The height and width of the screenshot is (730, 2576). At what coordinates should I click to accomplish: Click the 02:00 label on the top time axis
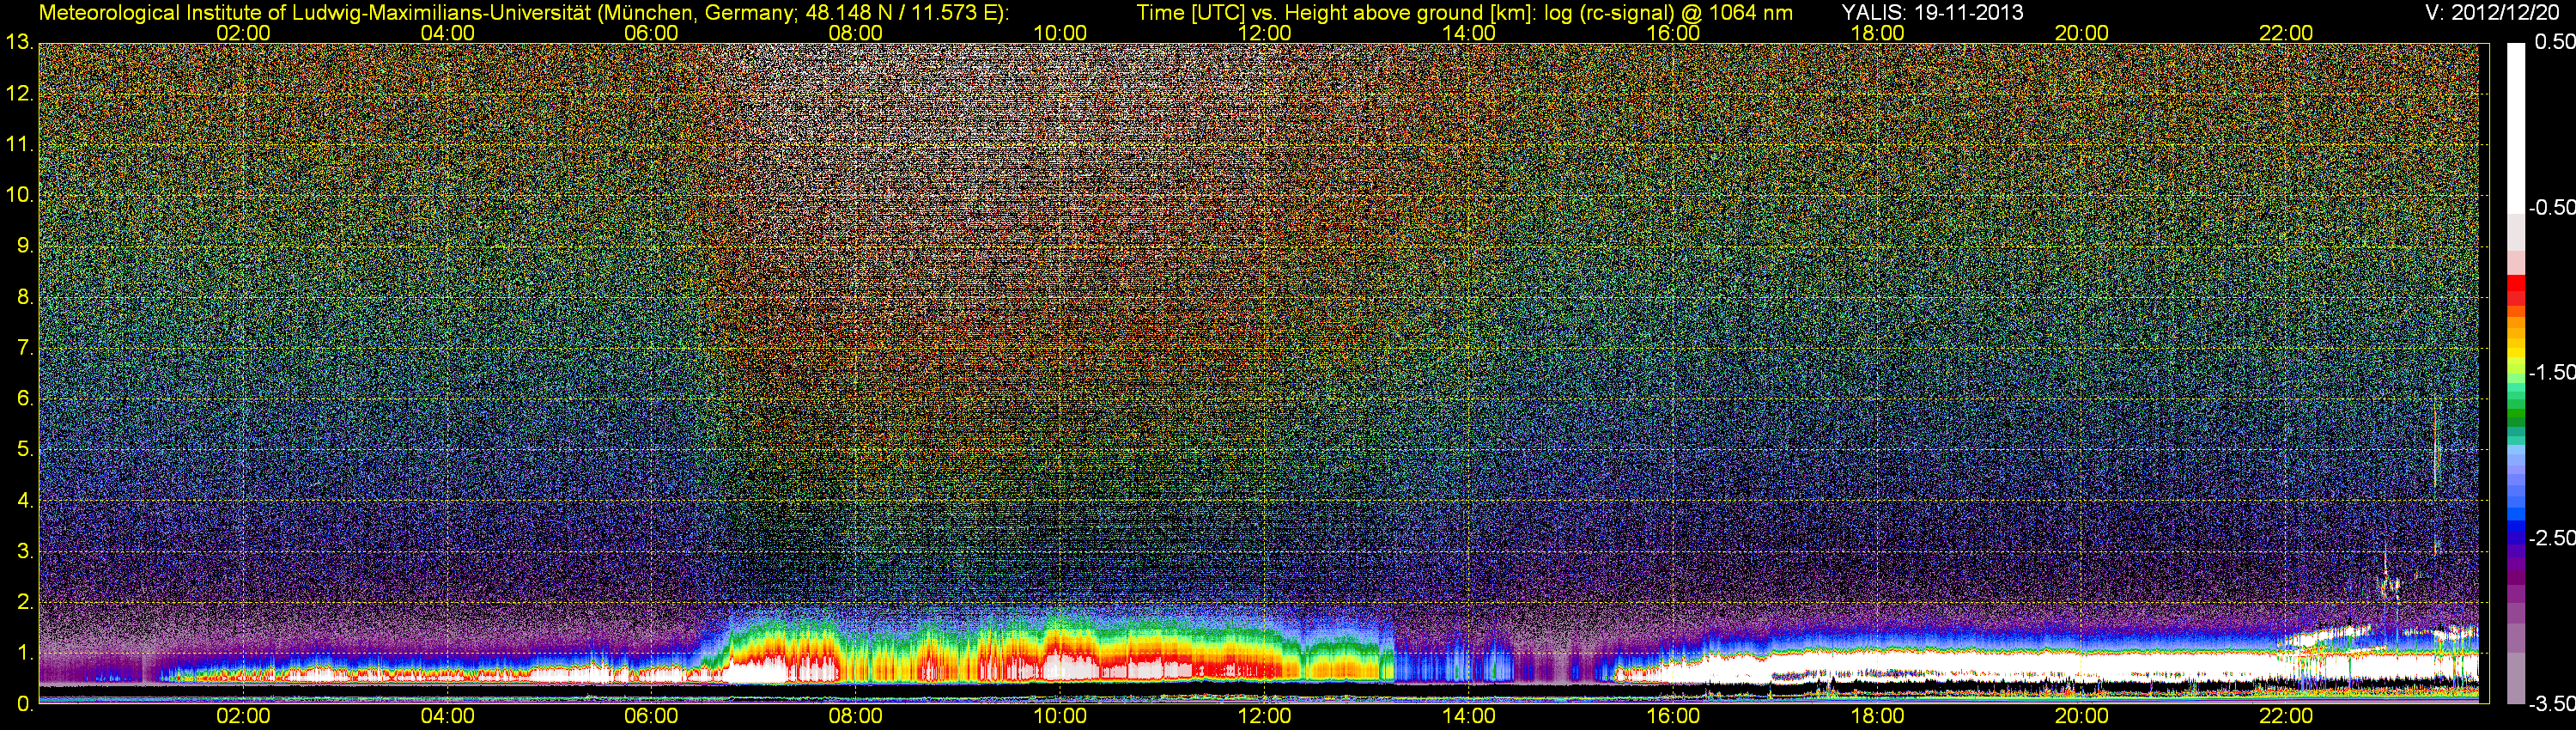pyautogui.click(x=243, y=33)
